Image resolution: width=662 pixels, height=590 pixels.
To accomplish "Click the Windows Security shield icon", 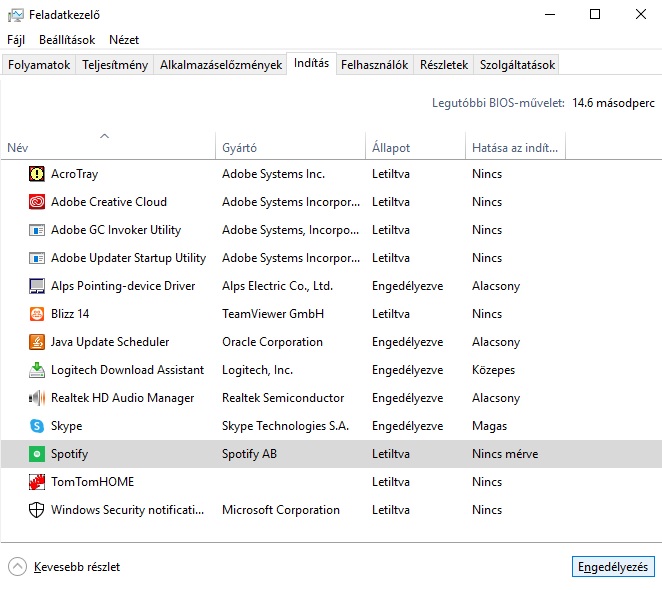I will tap(37, 510).
